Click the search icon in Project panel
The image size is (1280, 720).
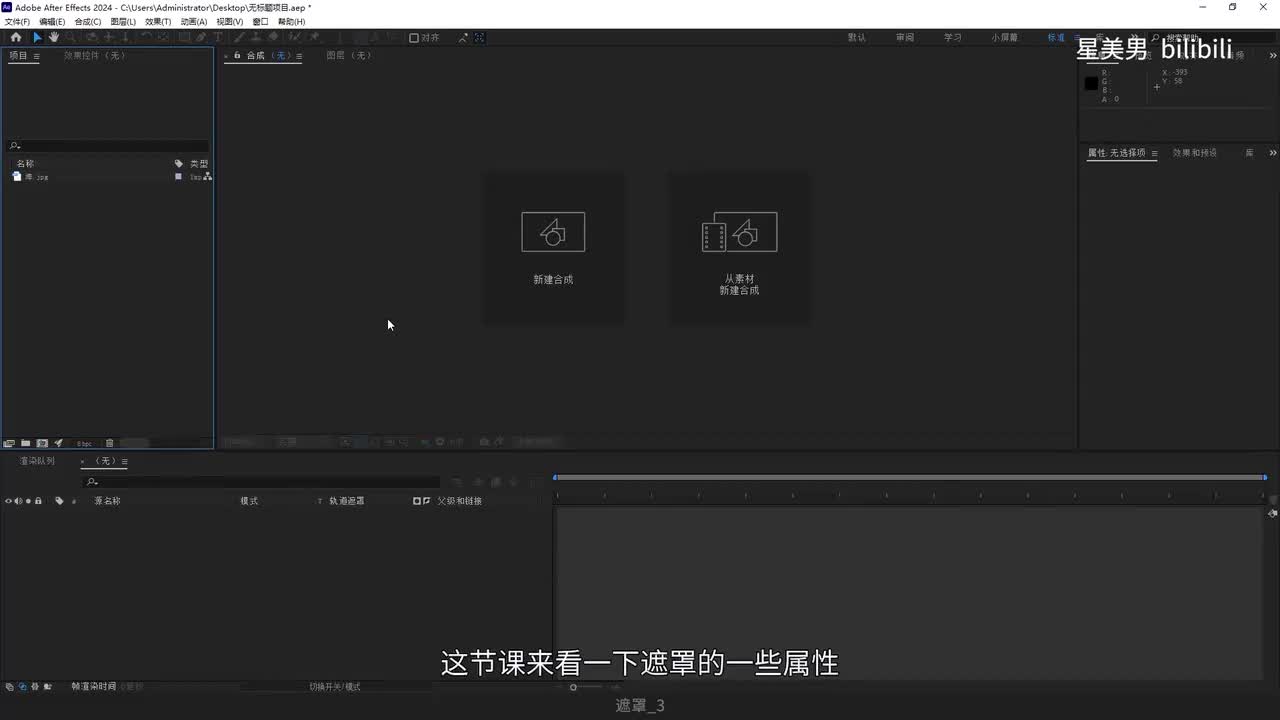(15, 146)
